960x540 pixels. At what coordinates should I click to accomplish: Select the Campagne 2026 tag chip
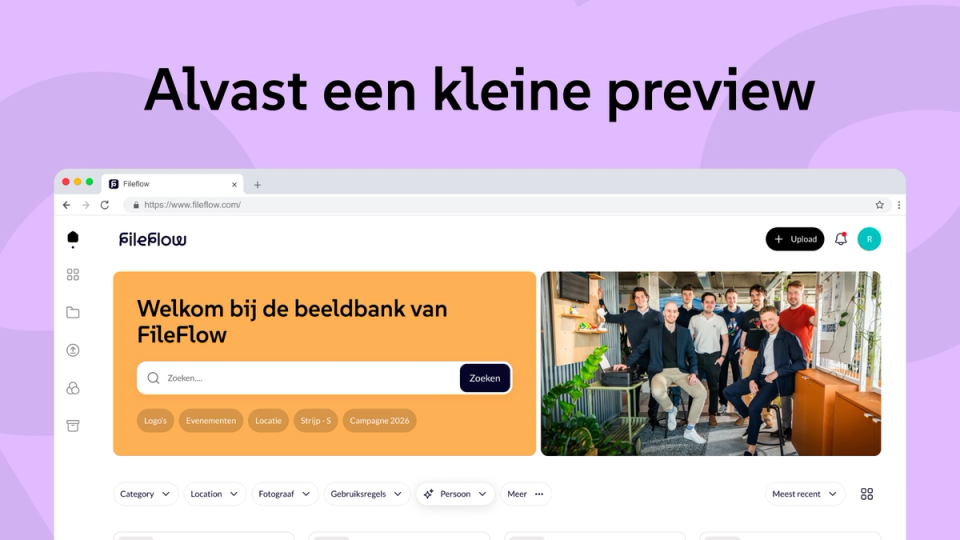[380, 421]
